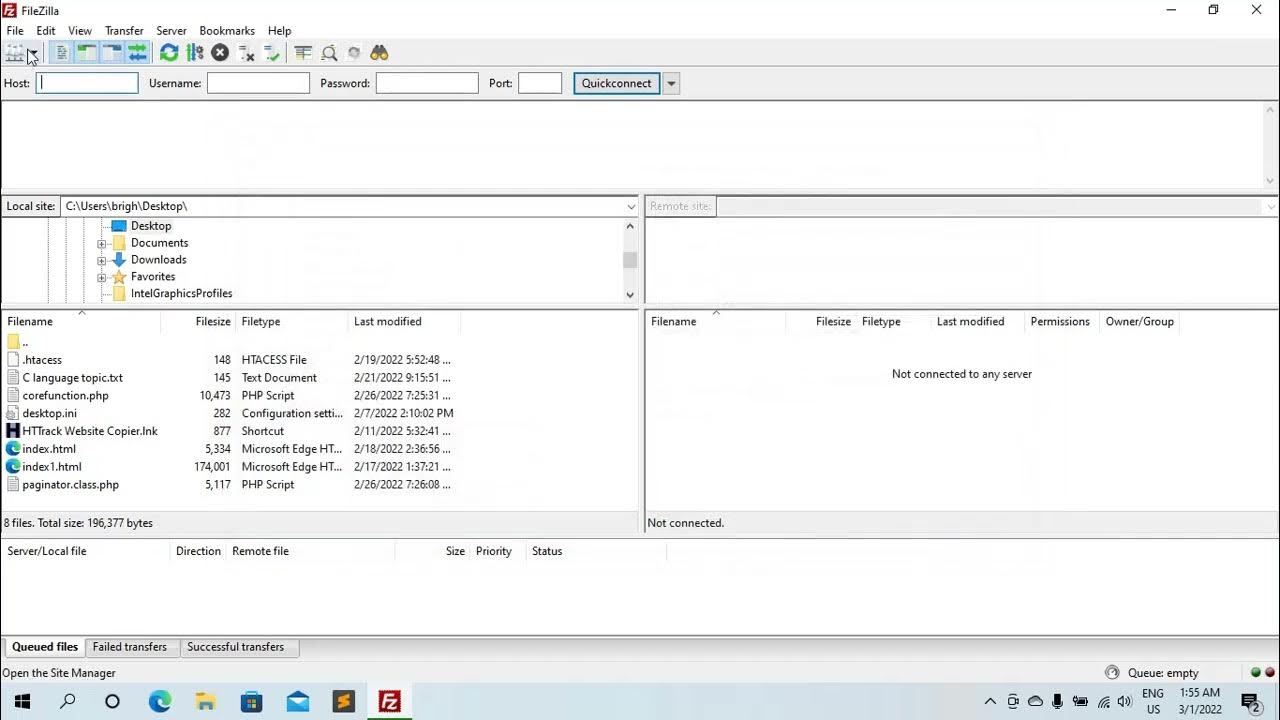Select desktop.ini file
Screen dimensions: 1280x720
[49, 413]
